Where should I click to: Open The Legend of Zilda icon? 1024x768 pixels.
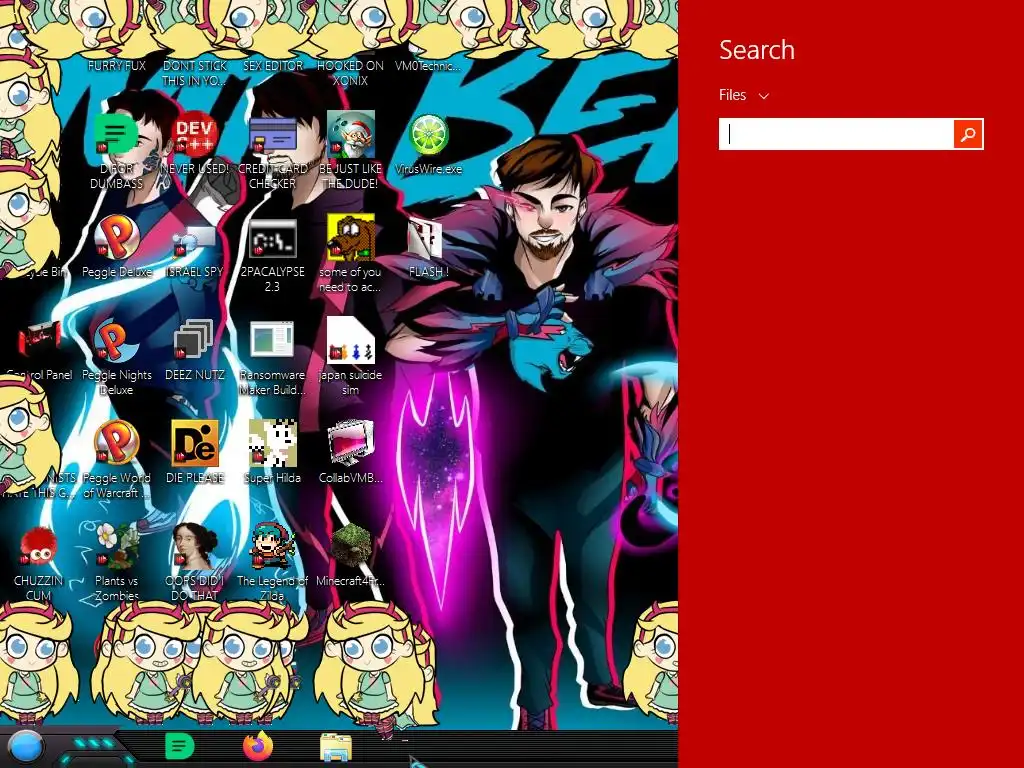272,545
